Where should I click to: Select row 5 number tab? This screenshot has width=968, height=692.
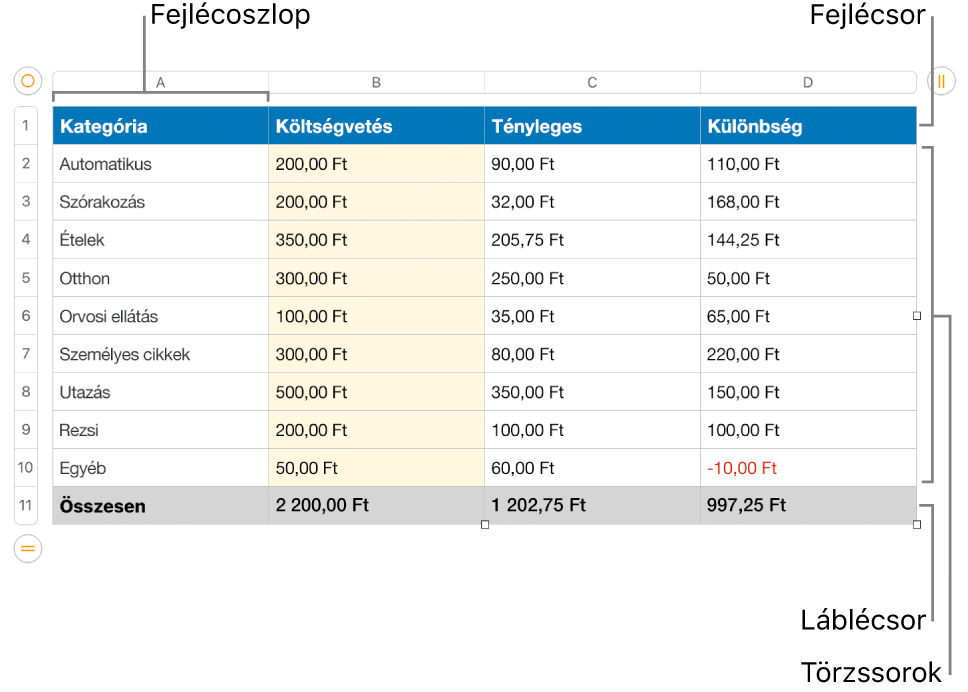point(26,278)
